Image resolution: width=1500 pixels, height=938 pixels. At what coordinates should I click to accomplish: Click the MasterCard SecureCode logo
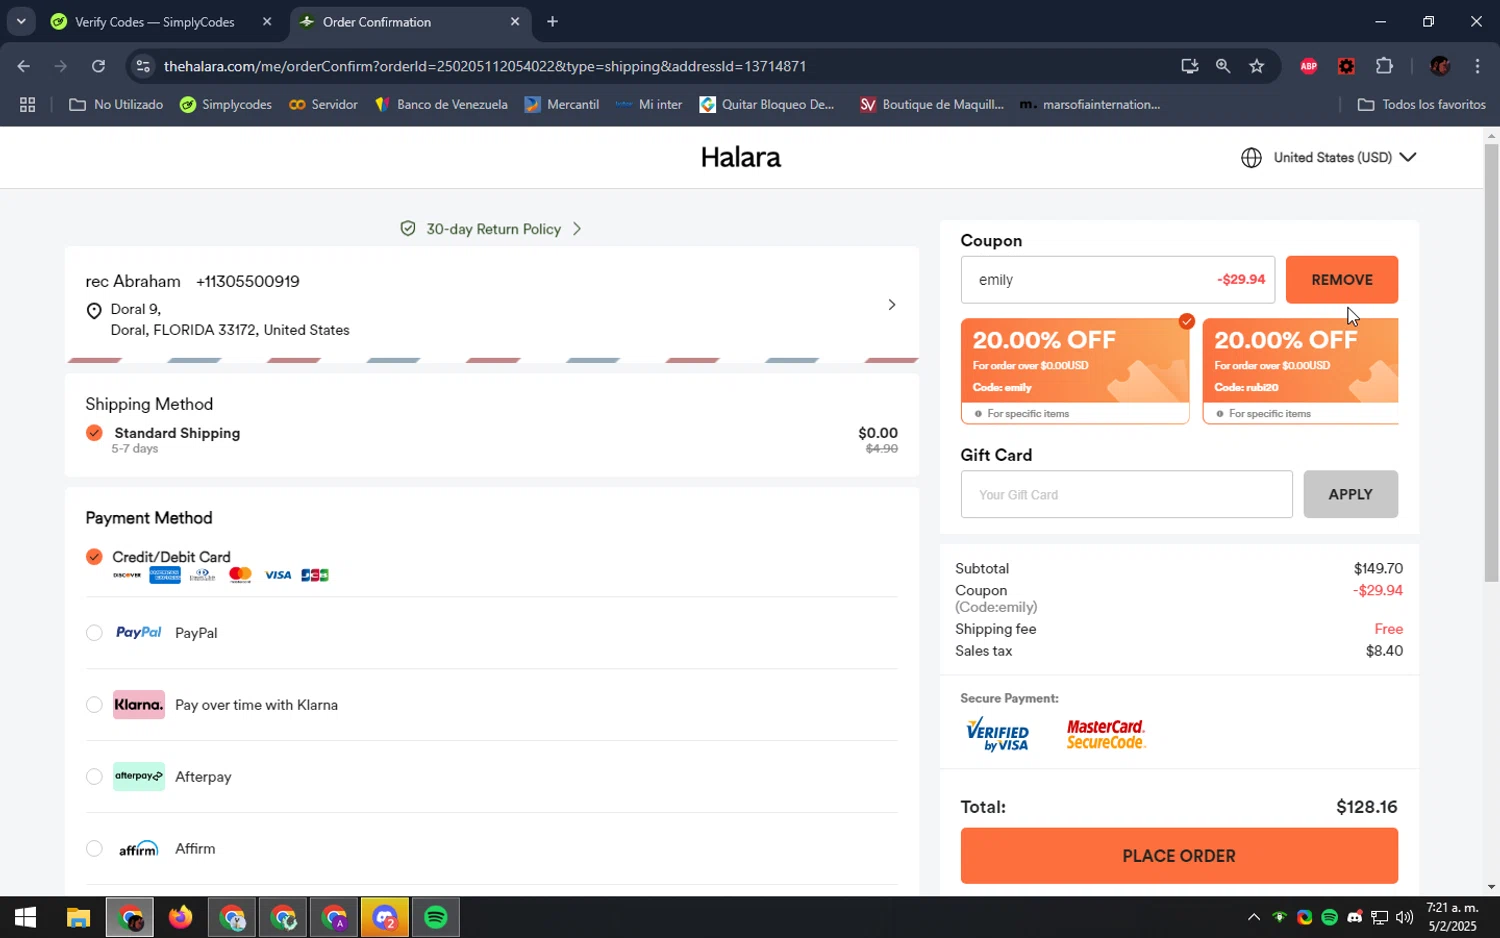pyautogui.click(x=1105, y=735)
